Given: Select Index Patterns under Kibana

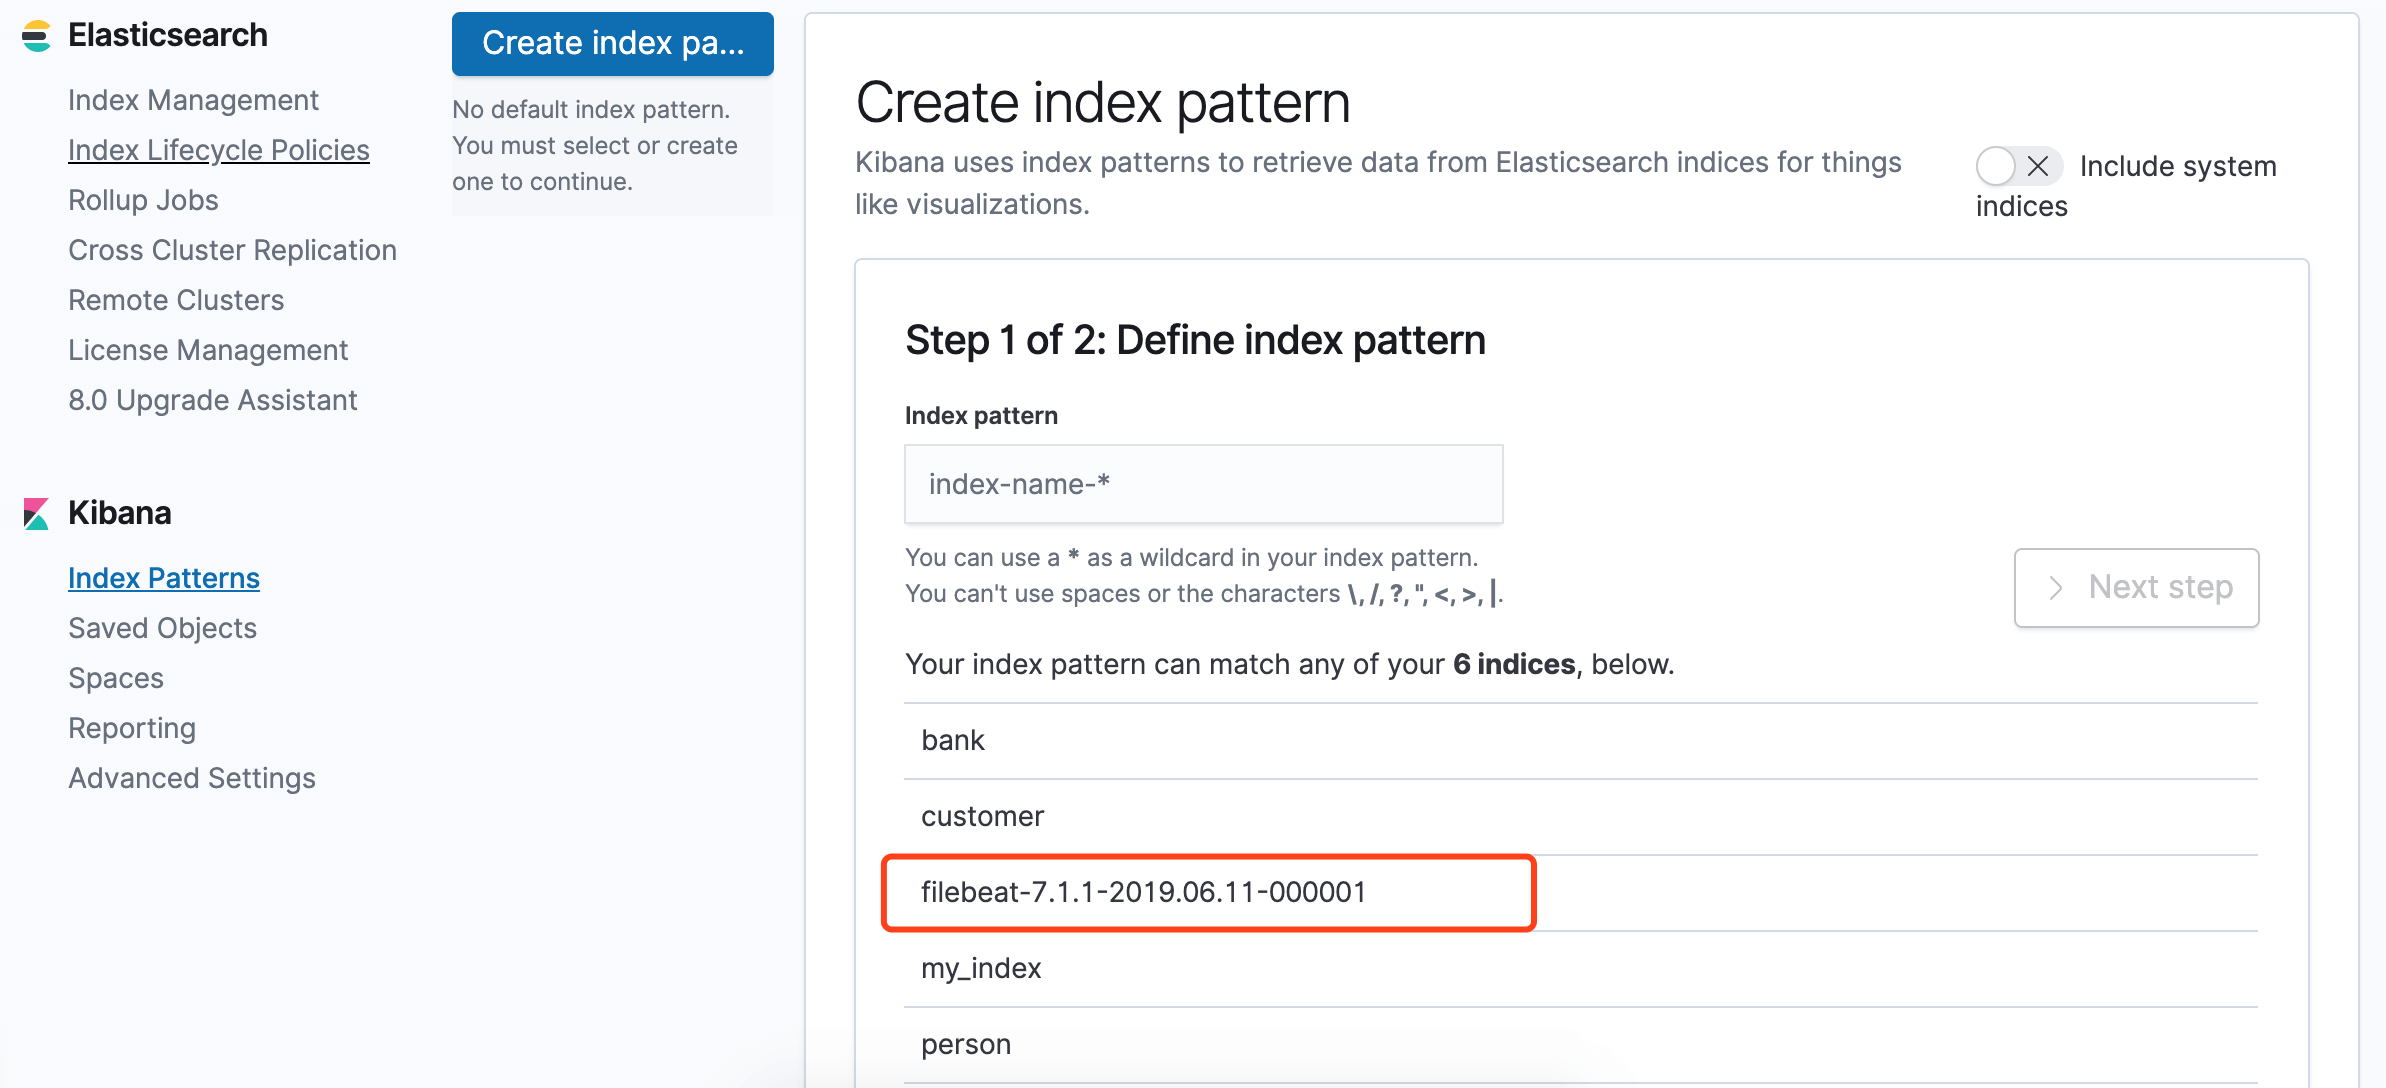Looking at the screenshot, I should (x=164, y=578).
